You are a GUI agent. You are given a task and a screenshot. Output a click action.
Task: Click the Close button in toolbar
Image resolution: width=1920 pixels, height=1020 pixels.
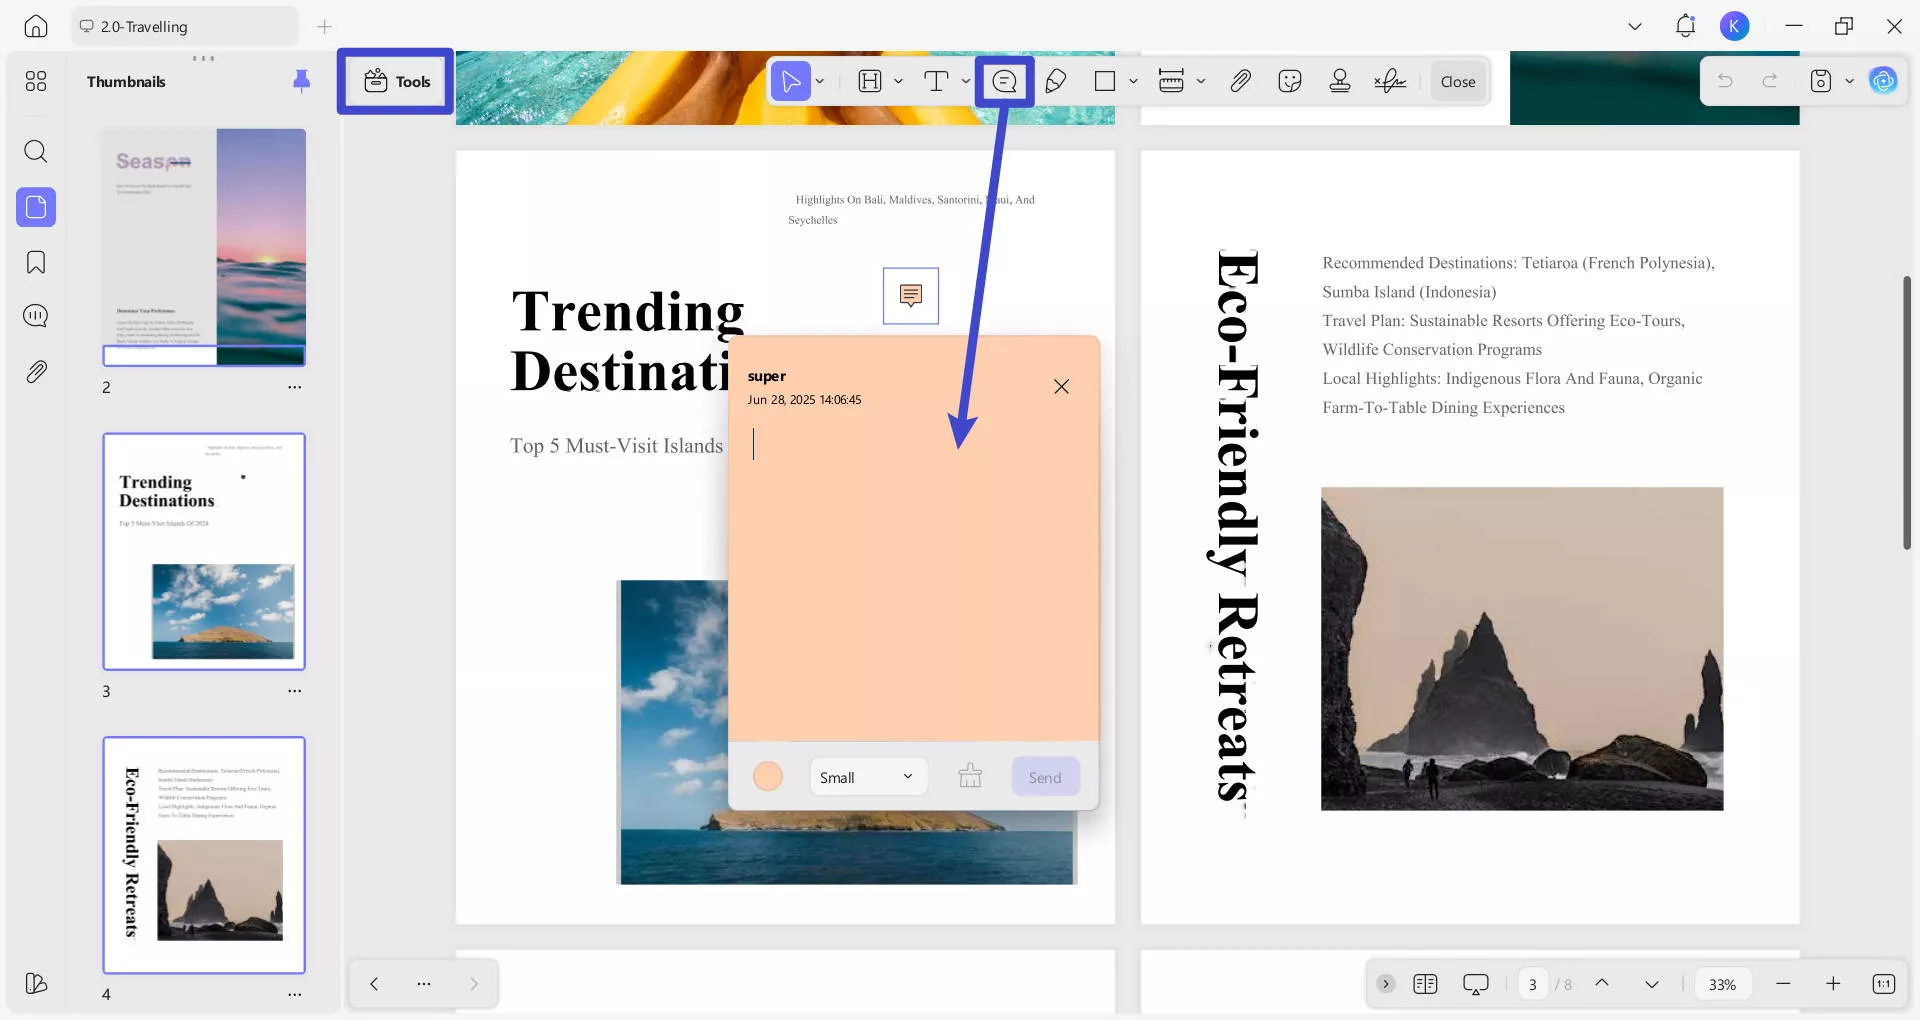tap(1457, 81)
